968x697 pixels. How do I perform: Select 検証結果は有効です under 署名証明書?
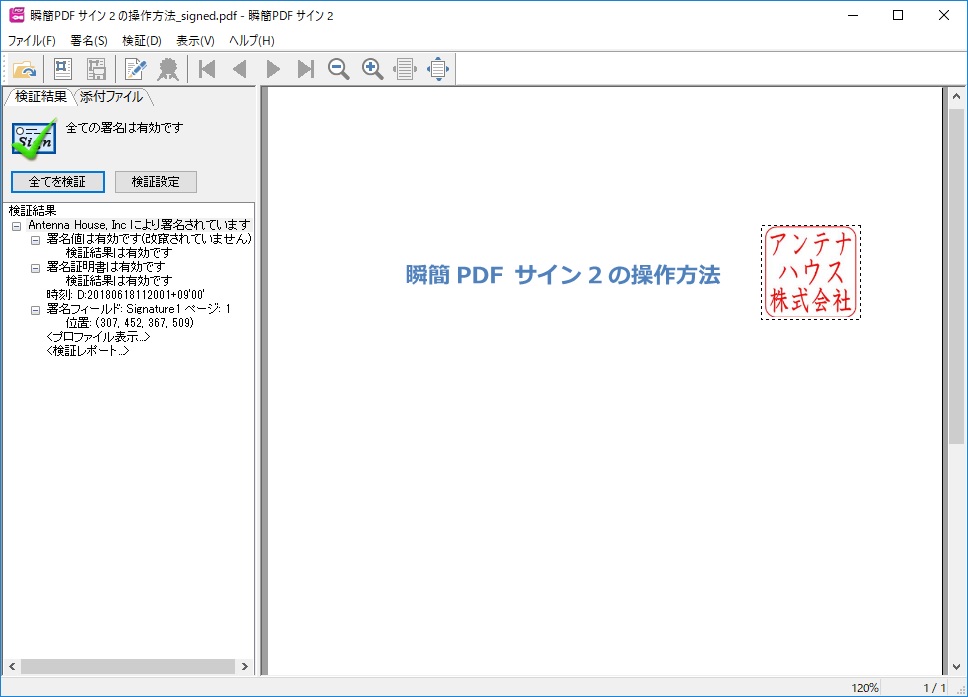(x=119, y=281)
